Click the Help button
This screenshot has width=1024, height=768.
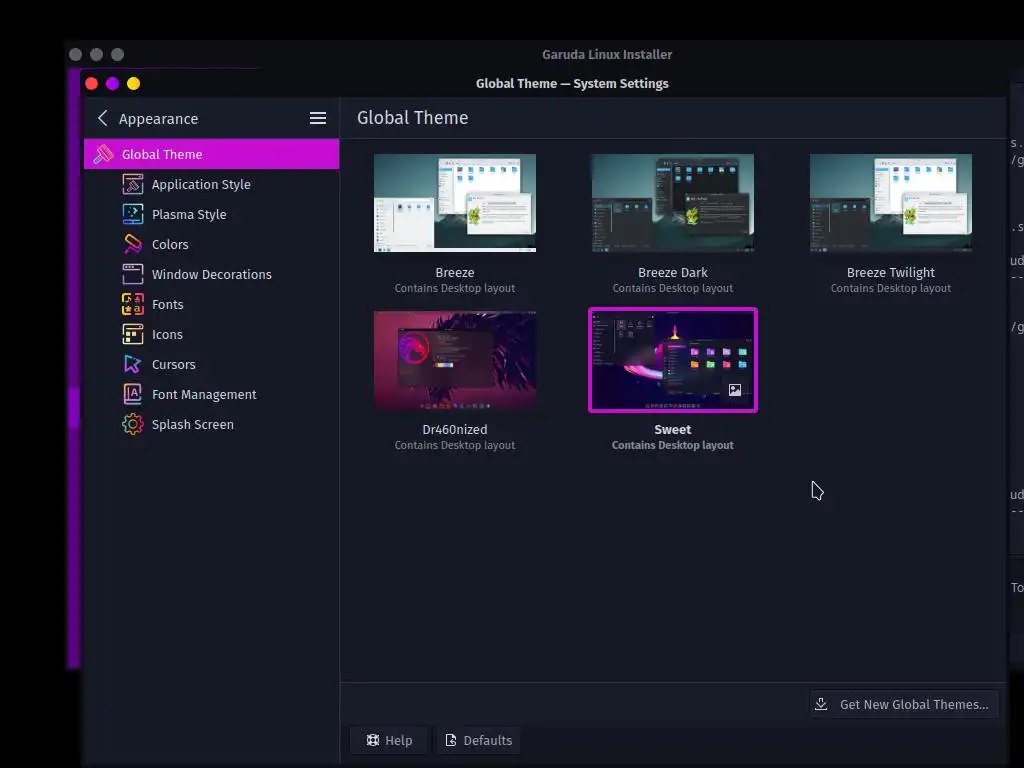(389, 740)
